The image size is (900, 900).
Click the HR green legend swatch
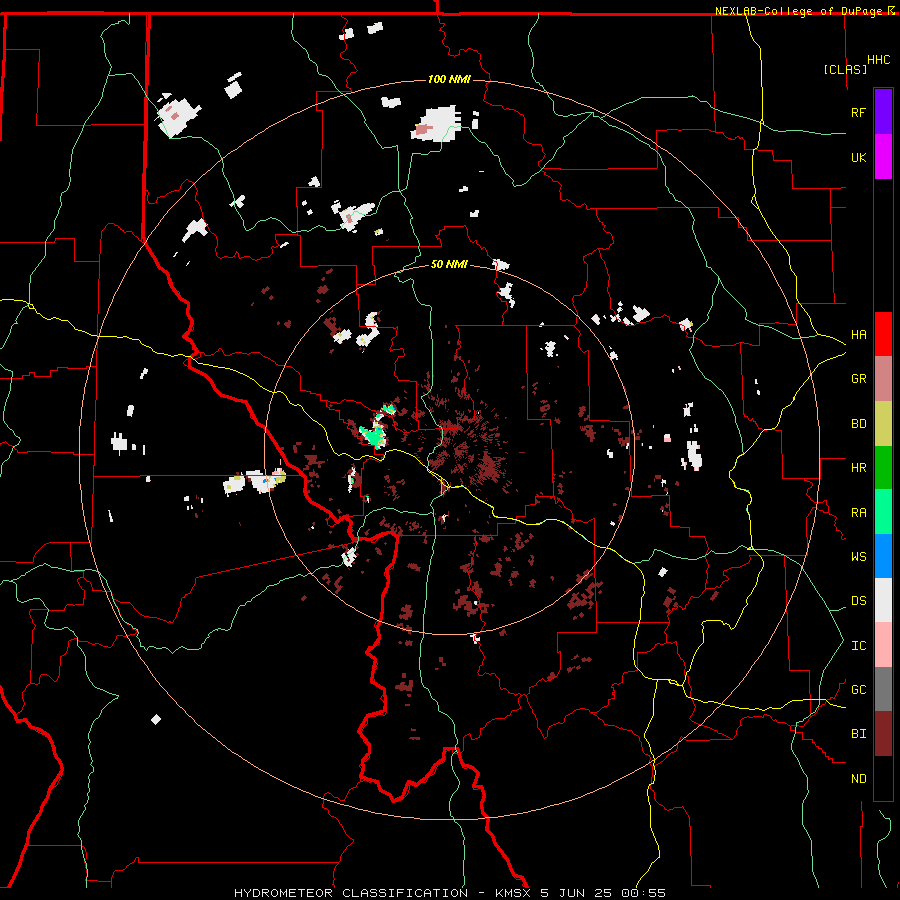[883, 468]
